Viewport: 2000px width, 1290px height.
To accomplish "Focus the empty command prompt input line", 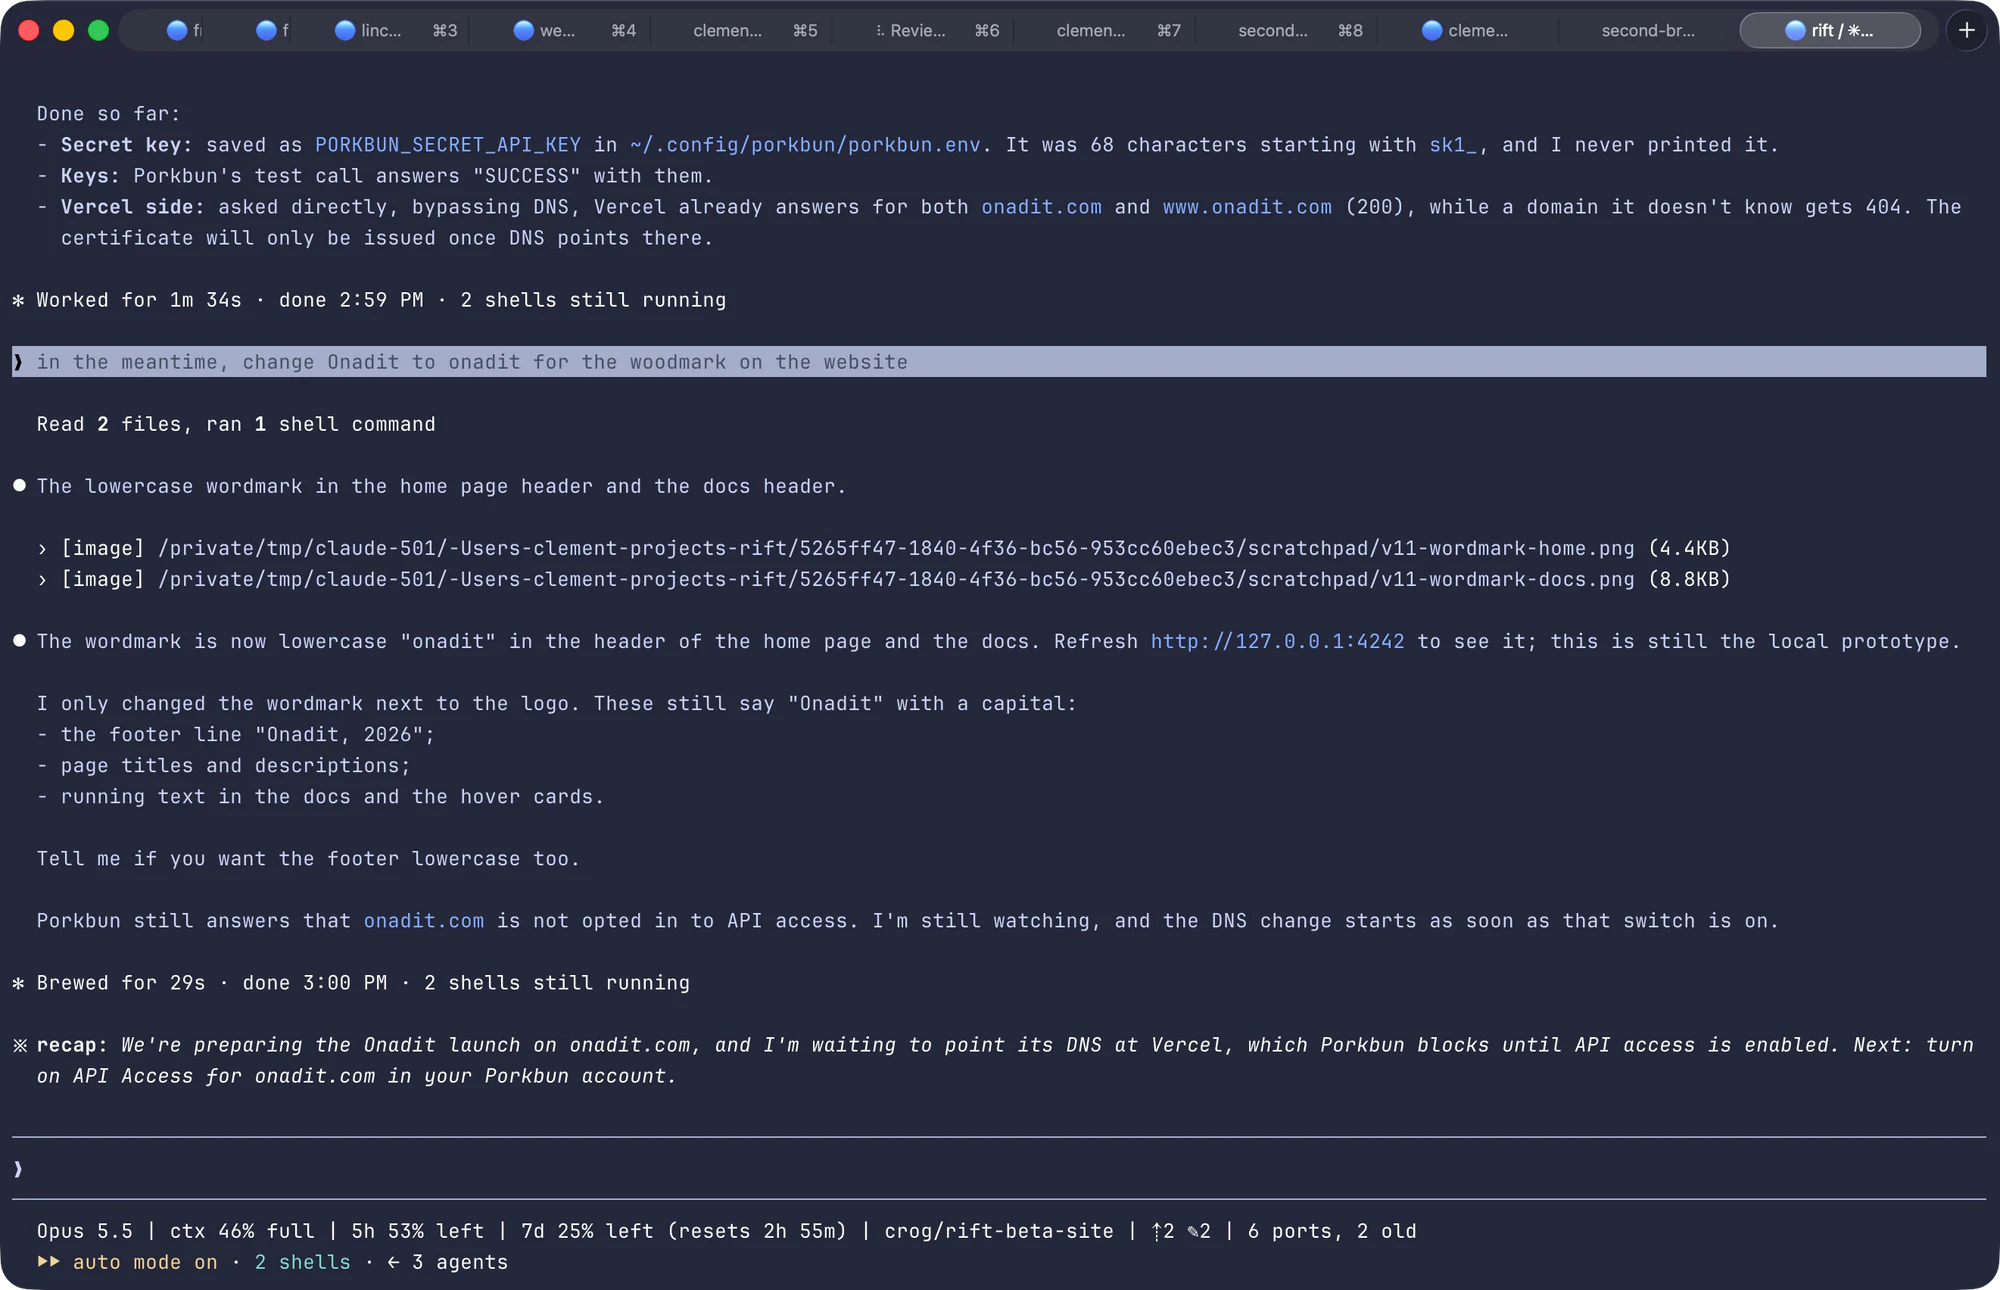I will pos(998,1168).
